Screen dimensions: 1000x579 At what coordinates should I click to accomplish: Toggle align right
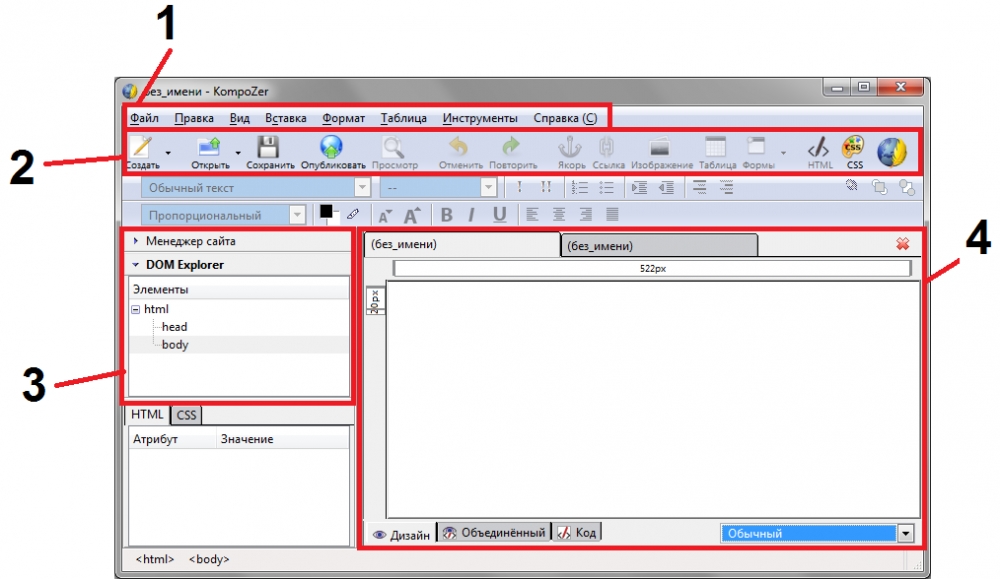tap(585, 215)
